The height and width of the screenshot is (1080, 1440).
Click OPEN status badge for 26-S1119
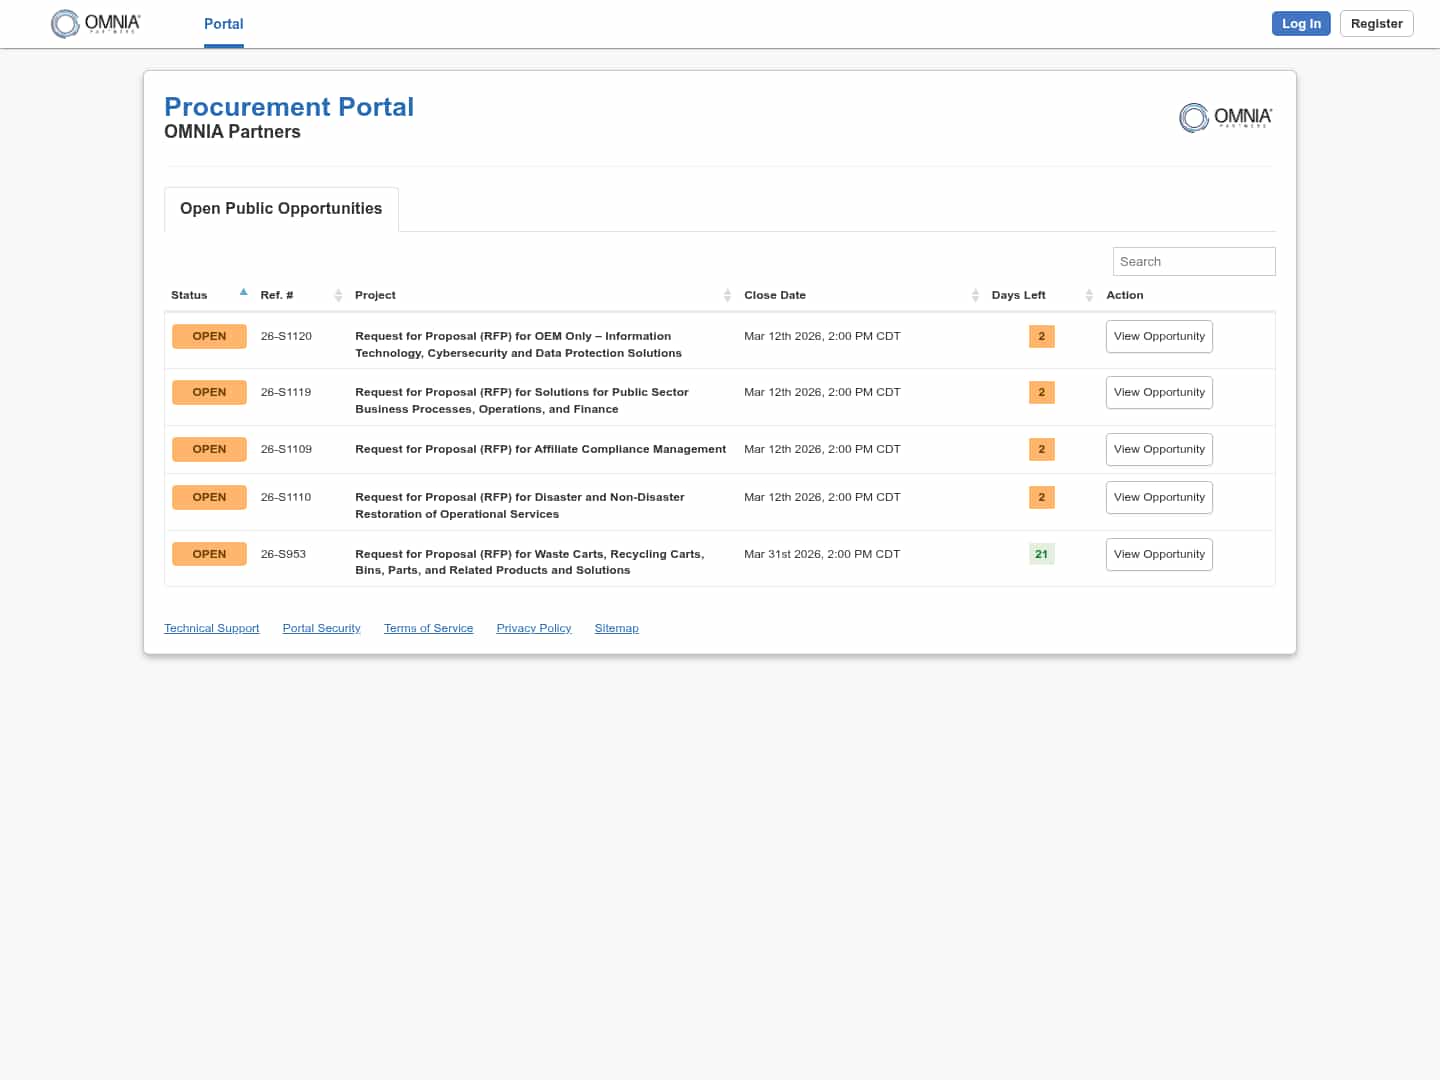pos(209,393)
